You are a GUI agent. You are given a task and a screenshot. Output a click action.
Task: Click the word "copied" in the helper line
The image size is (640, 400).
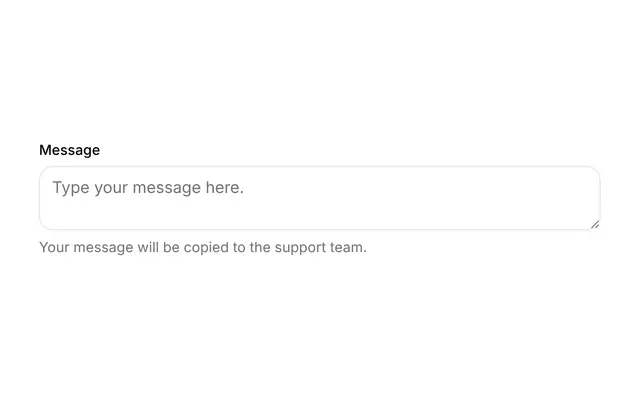tap(206, 248)
